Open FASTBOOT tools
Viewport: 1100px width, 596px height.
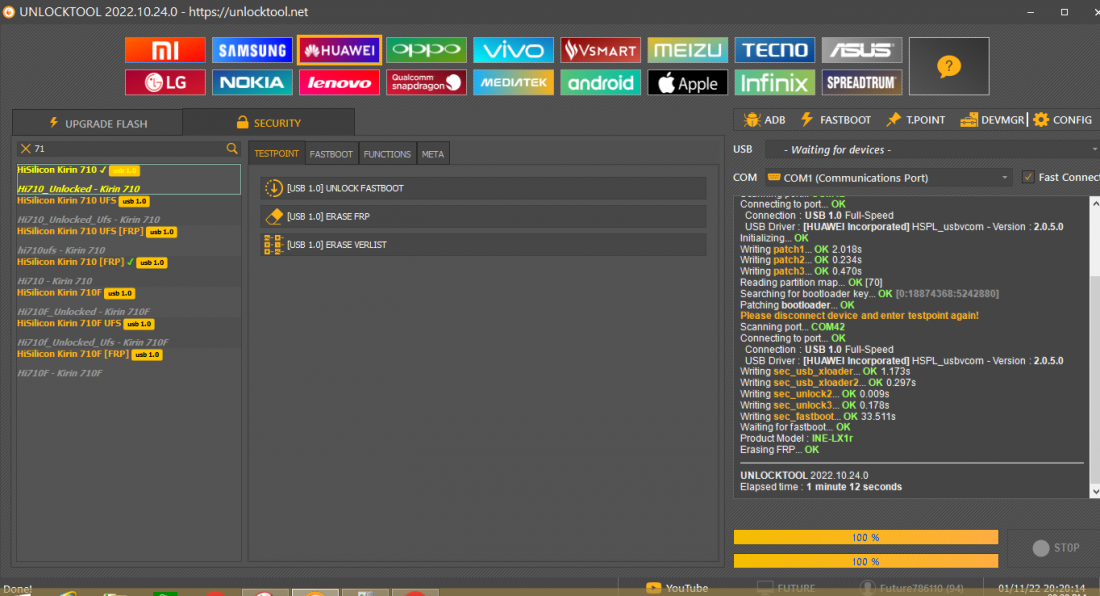coord(836,120)
